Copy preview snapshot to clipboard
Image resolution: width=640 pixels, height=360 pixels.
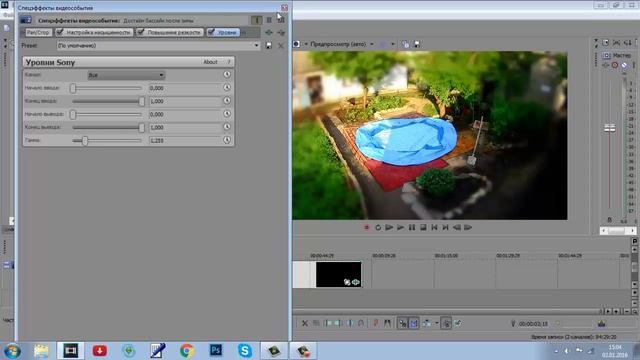[405, 44]
